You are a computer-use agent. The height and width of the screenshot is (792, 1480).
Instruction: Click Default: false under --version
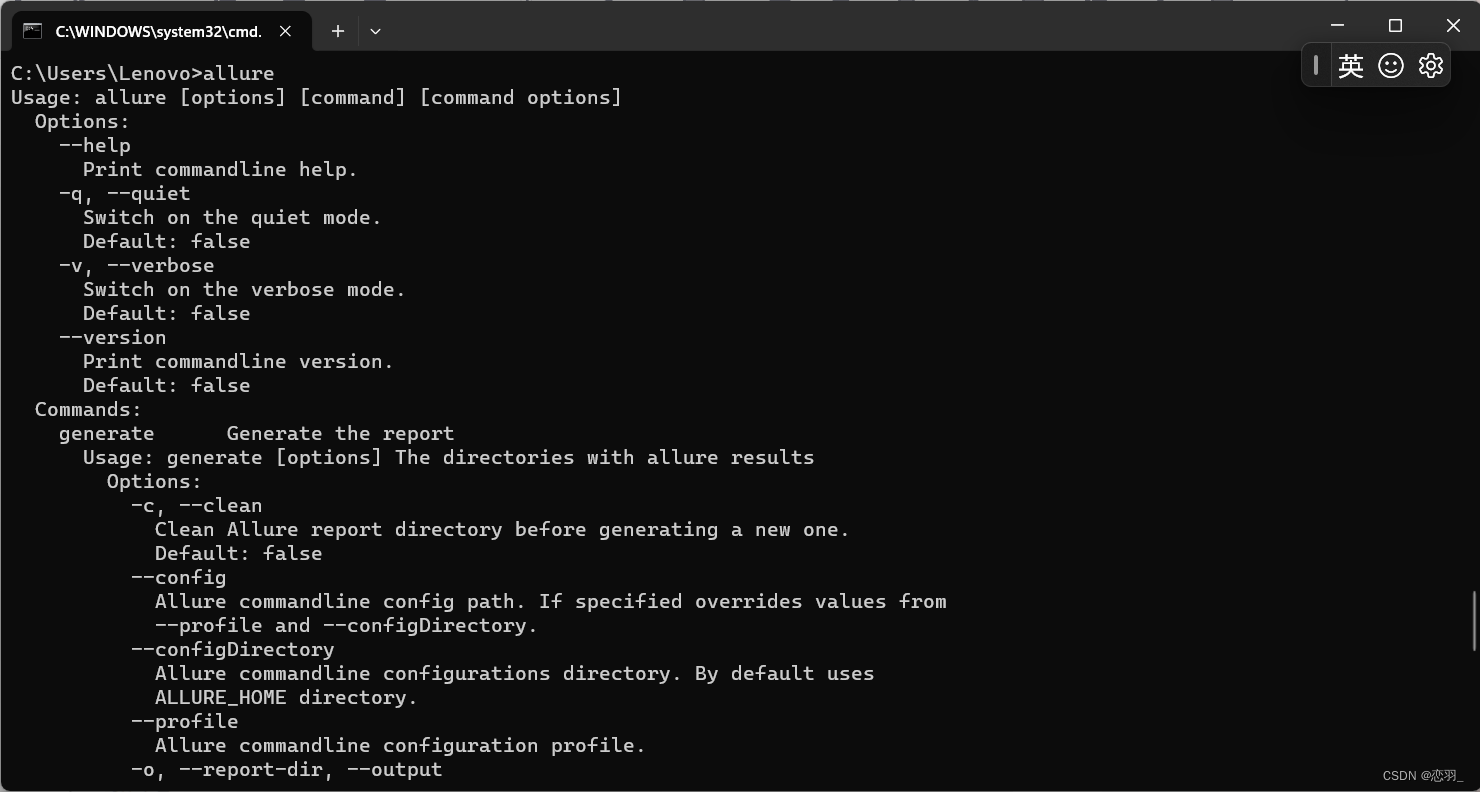tap(167, 385)
